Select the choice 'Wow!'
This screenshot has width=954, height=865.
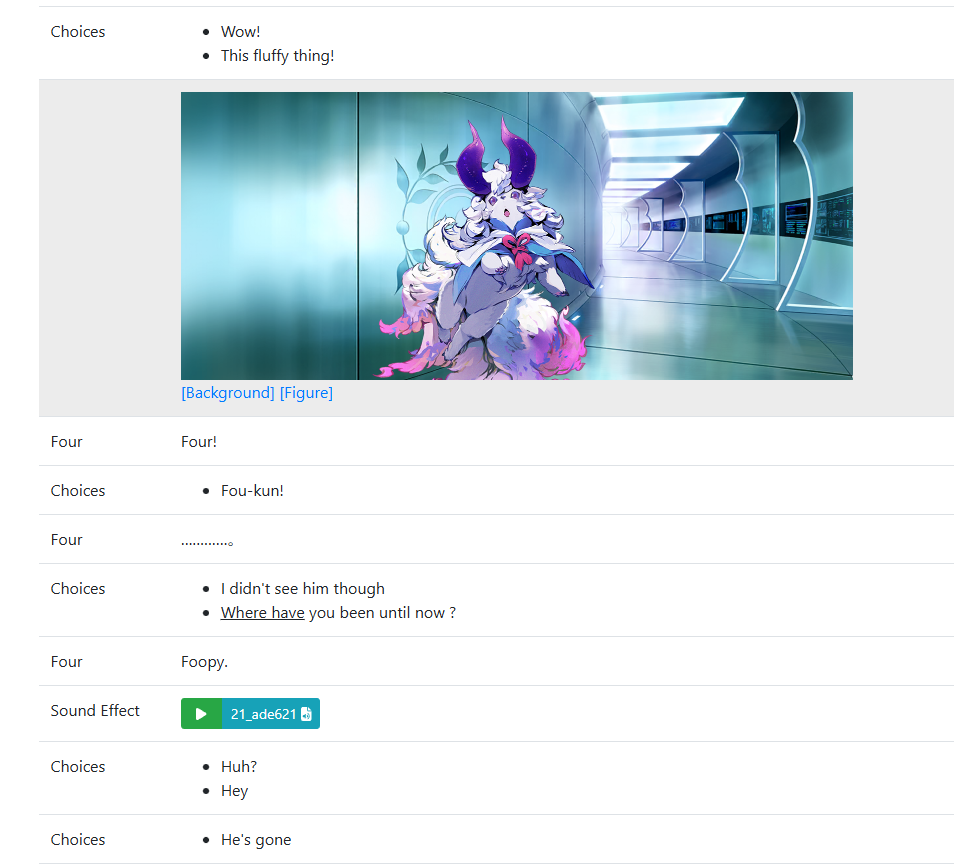pyautogui.click(x=240, y=32)
